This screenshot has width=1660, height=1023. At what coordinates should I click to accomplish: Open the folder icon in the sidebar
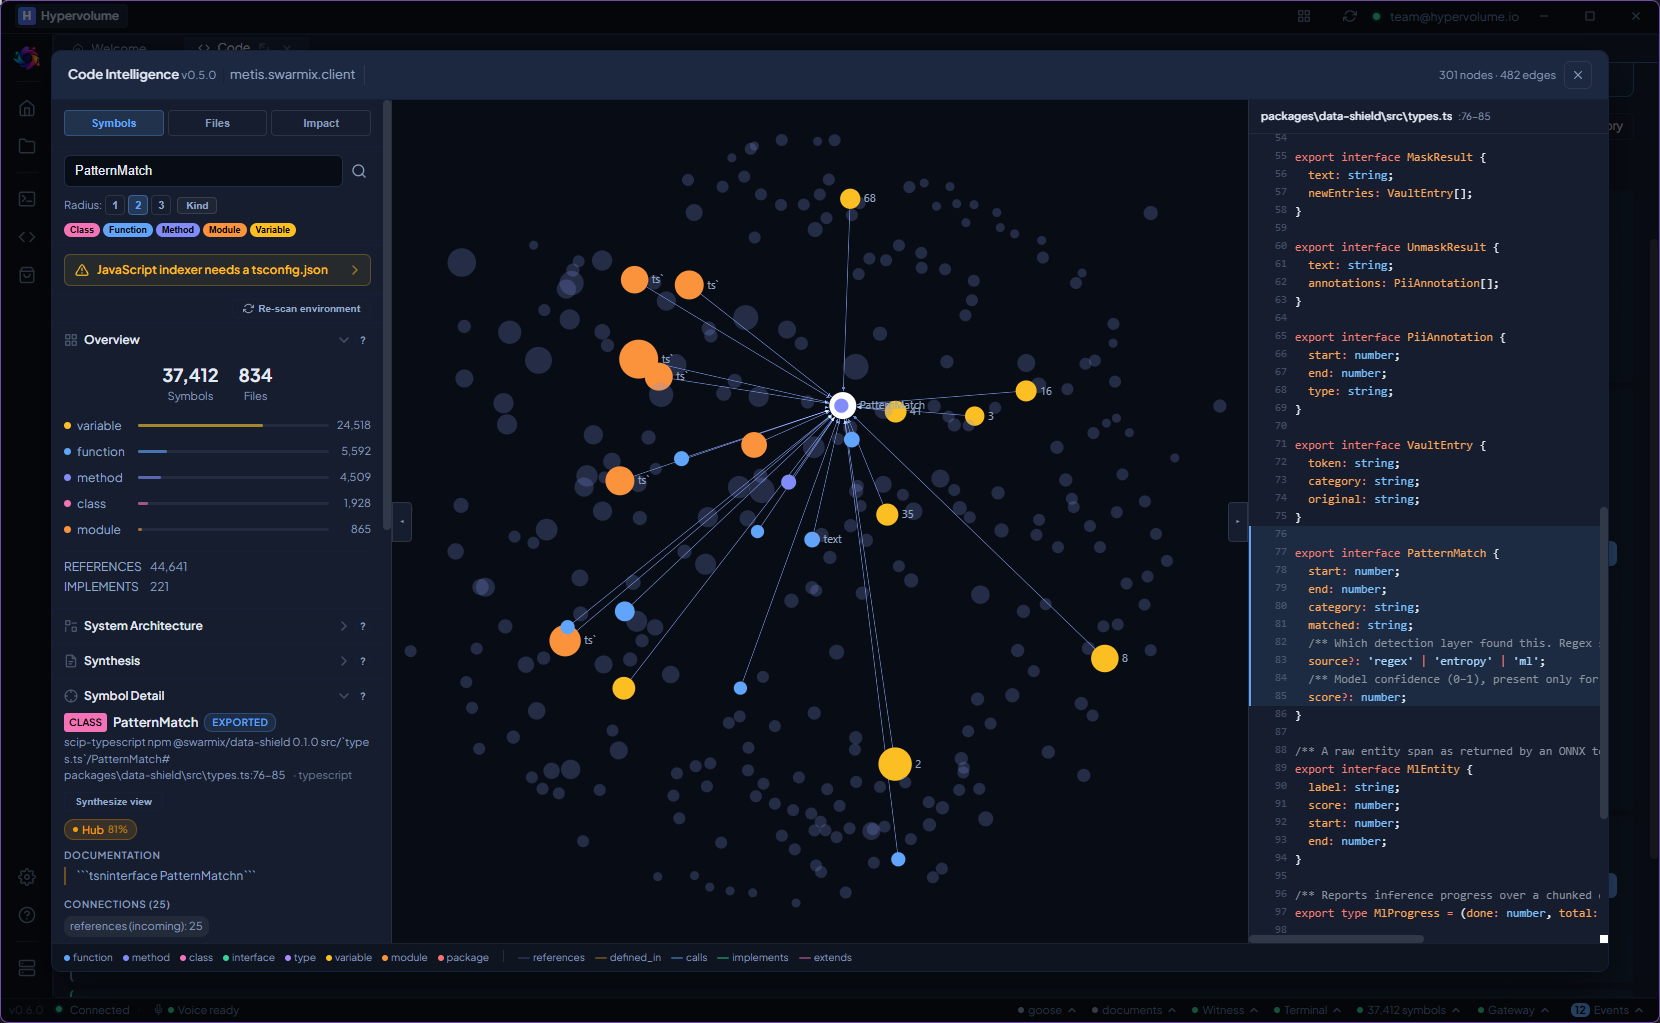click(x=27, y=146)
